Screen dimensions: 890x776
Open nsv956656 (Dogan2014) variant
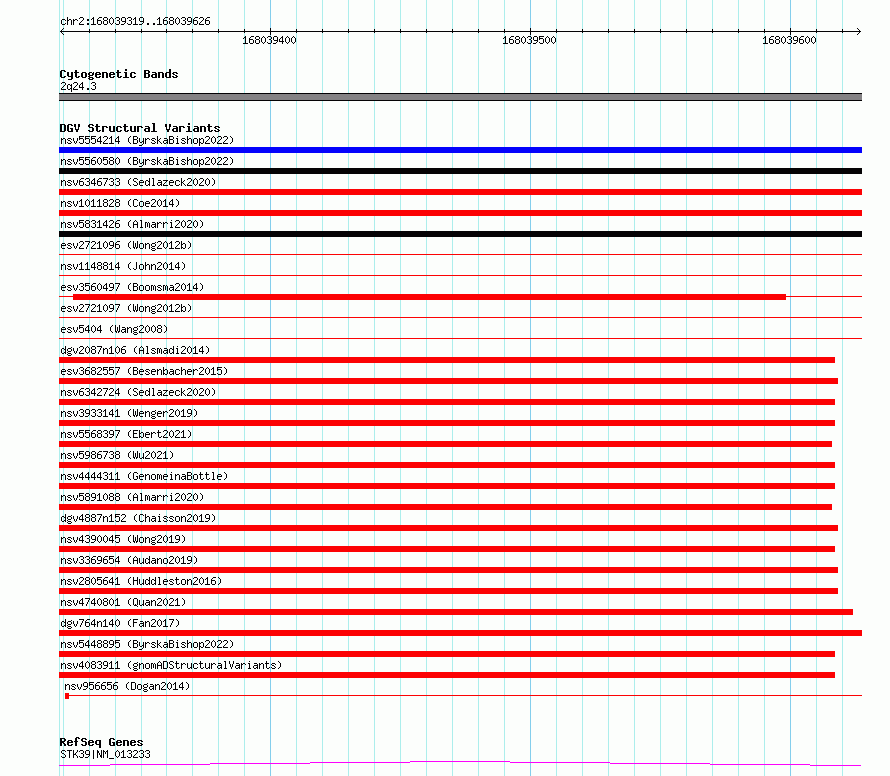pyautogui.click(x=127, y=686)
